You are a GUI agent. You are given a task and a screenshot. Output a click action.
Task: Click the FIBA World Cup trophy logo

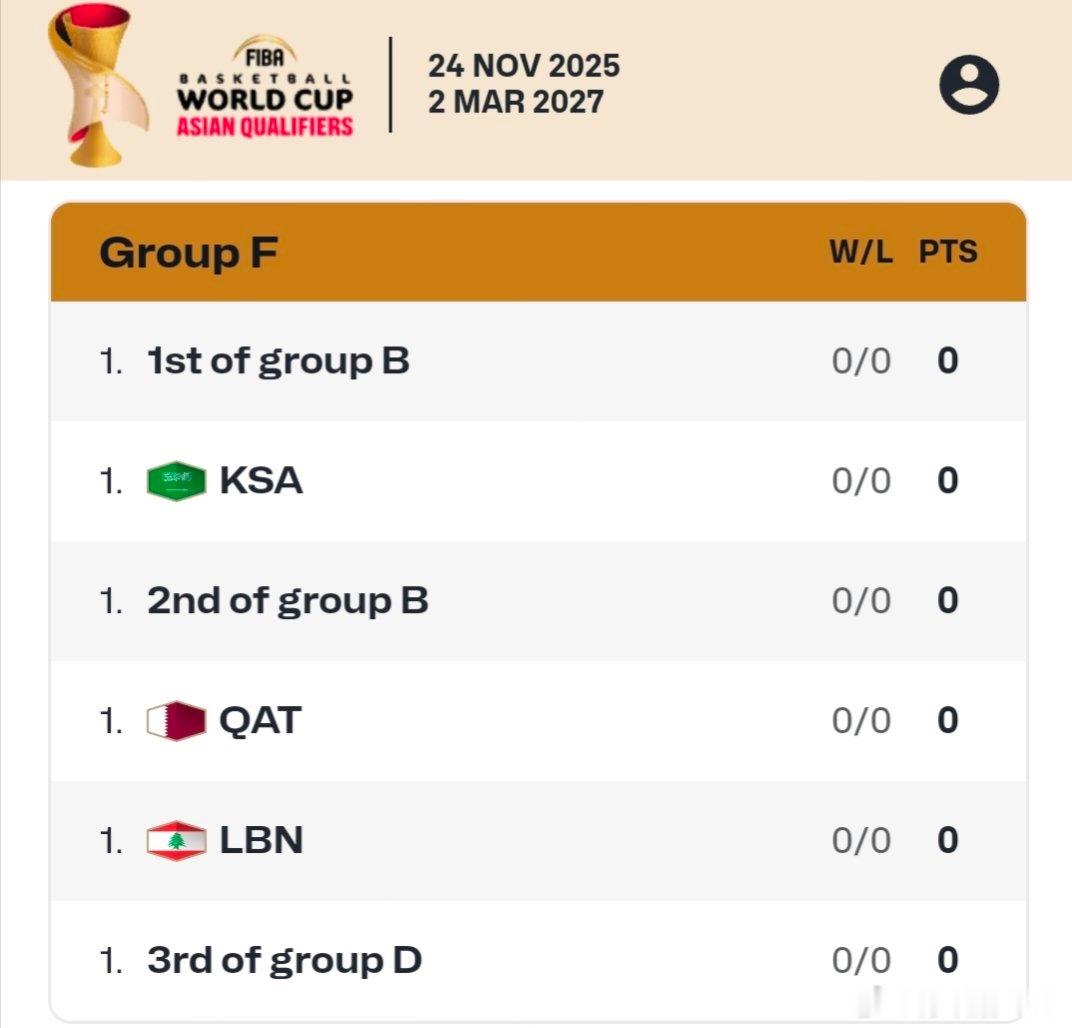tap(97, 85)
